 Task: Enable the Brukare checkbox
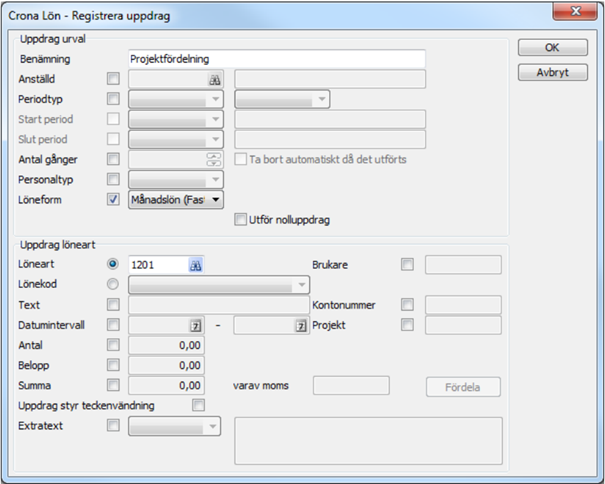coord(407,264)
